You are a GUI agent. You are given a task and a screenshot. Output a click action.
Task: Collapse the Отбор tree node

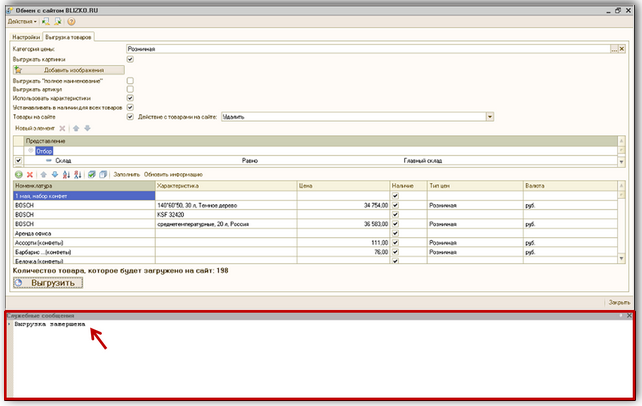coord(30,151)
